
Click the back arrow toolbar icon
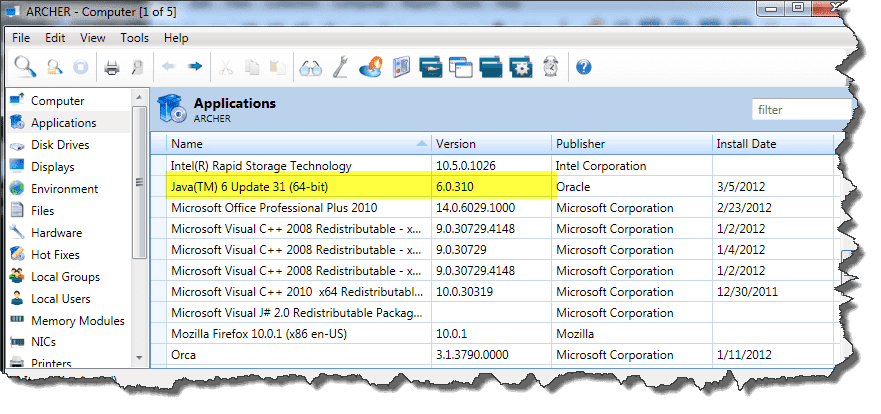click(x=169, y=67)
